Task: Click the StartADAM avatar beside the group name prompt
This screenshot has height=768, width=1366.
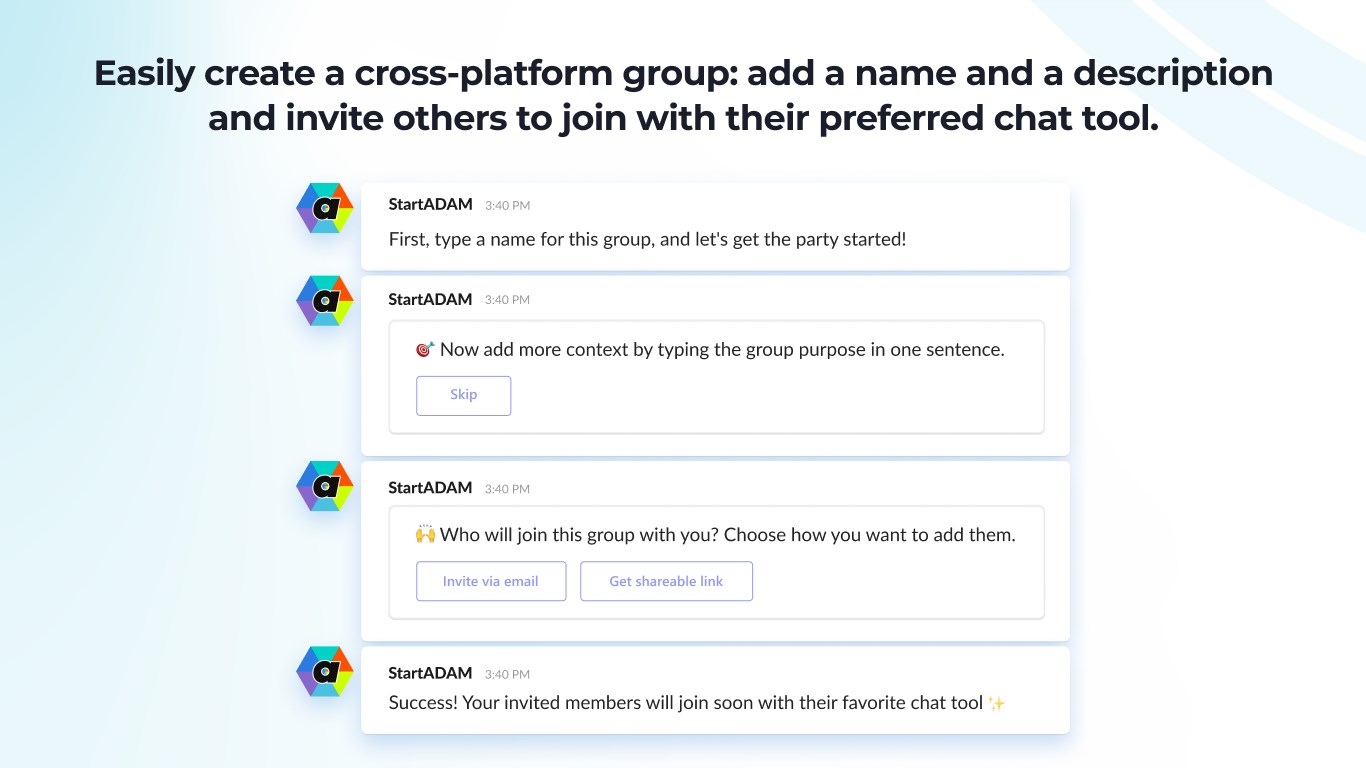Action: (x=325, y=208)
